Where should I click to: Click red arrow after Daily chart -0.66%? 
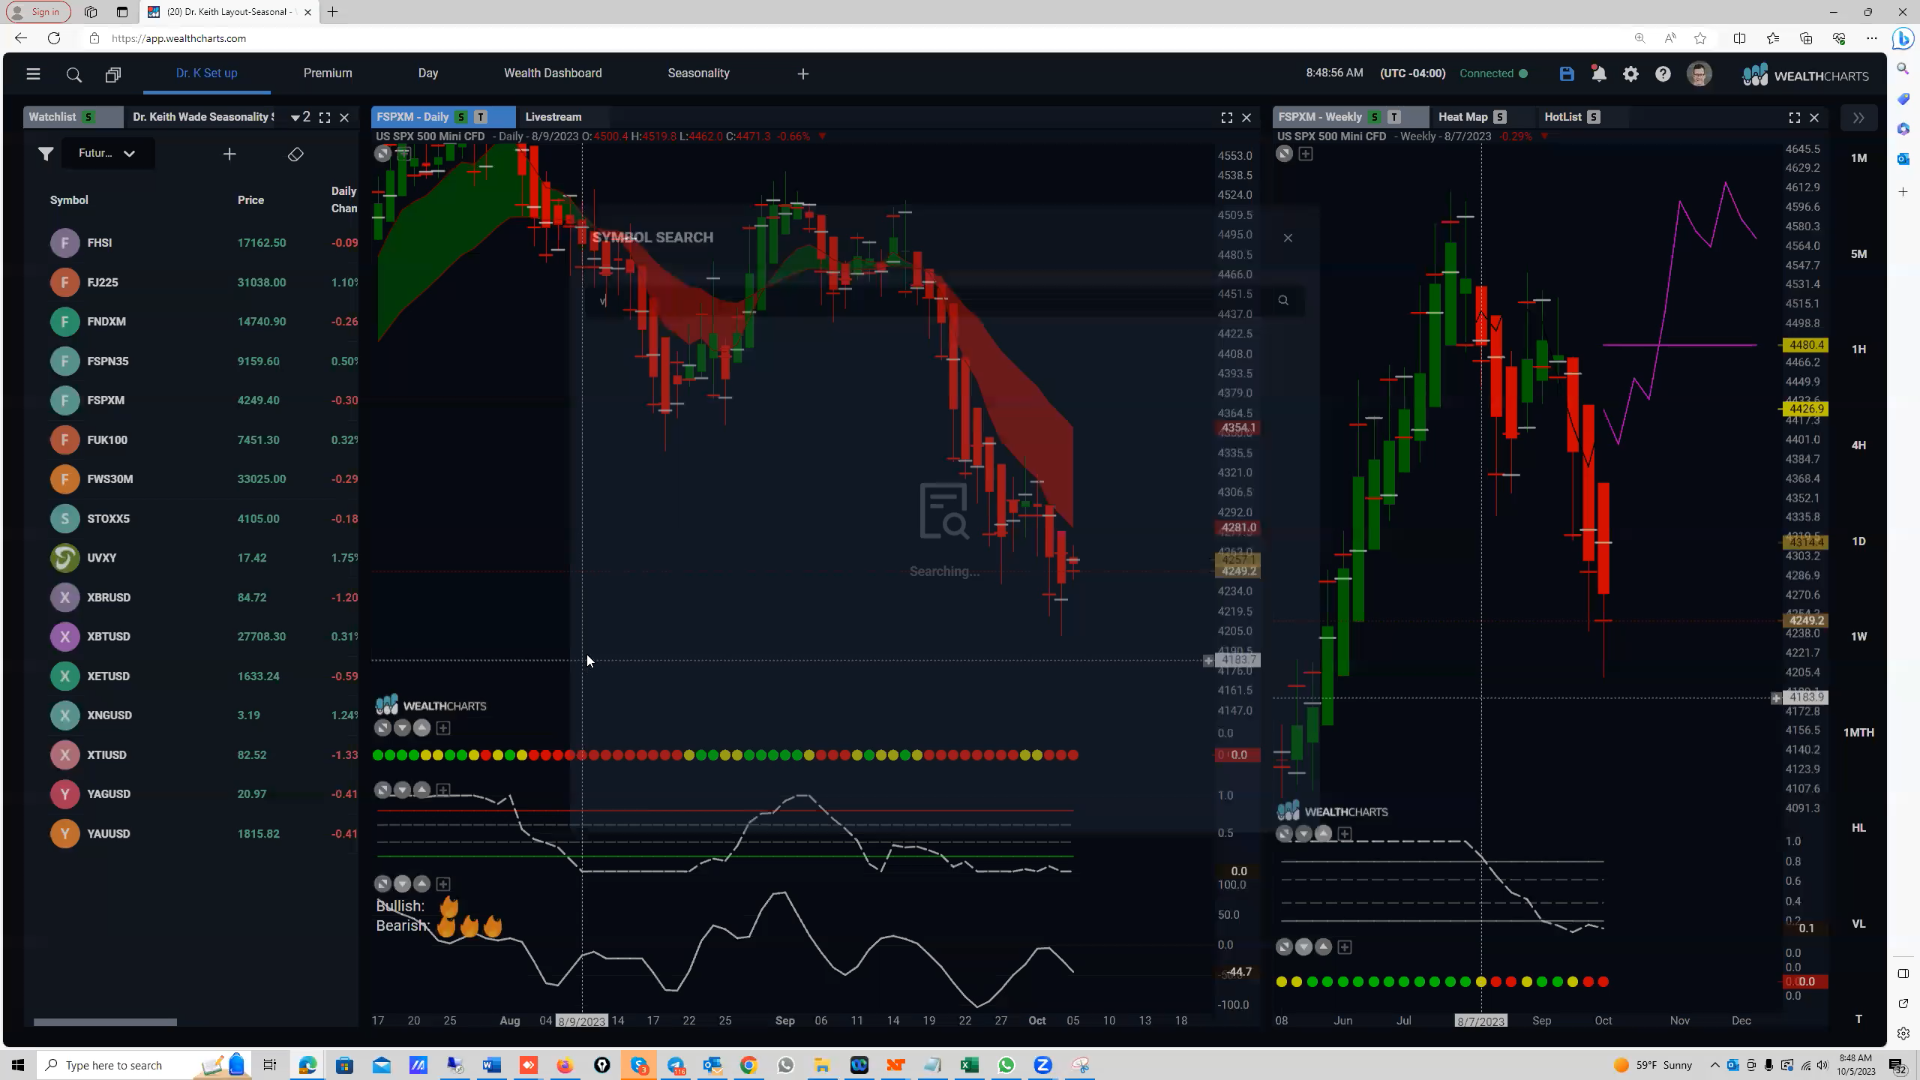(x=823, y=137)
